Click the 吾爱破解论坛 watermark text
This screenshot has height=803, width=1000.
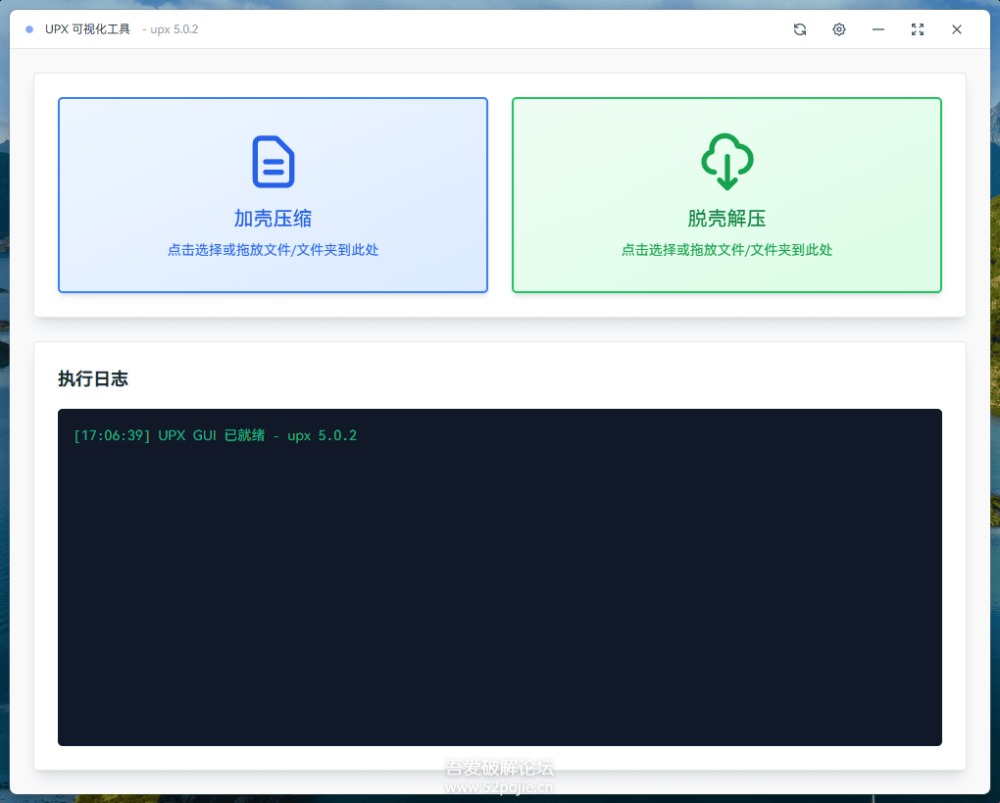499,768
